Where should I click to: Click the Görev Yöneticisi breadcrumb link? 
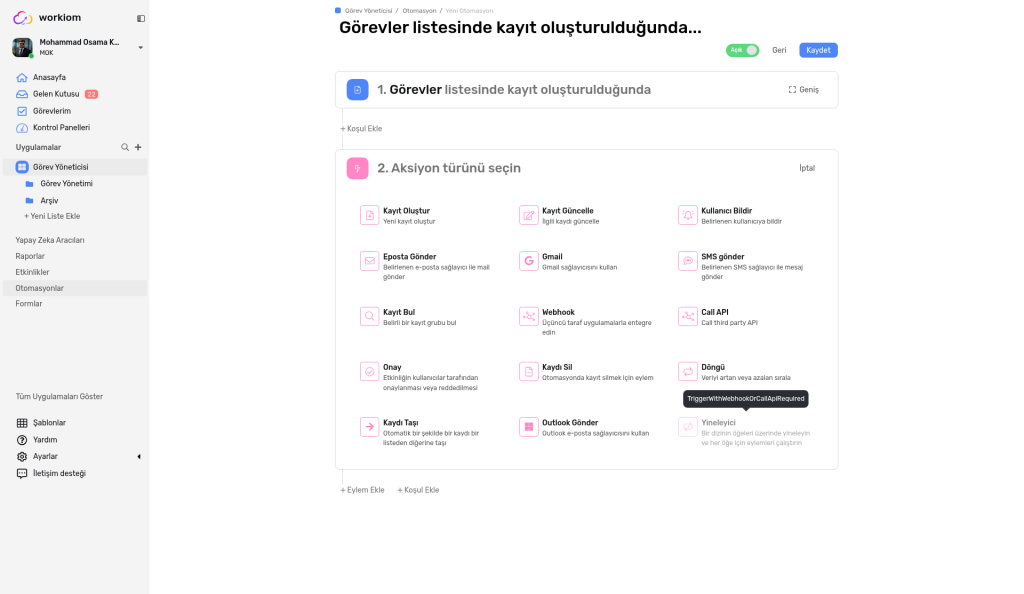(x=369, y=11)
